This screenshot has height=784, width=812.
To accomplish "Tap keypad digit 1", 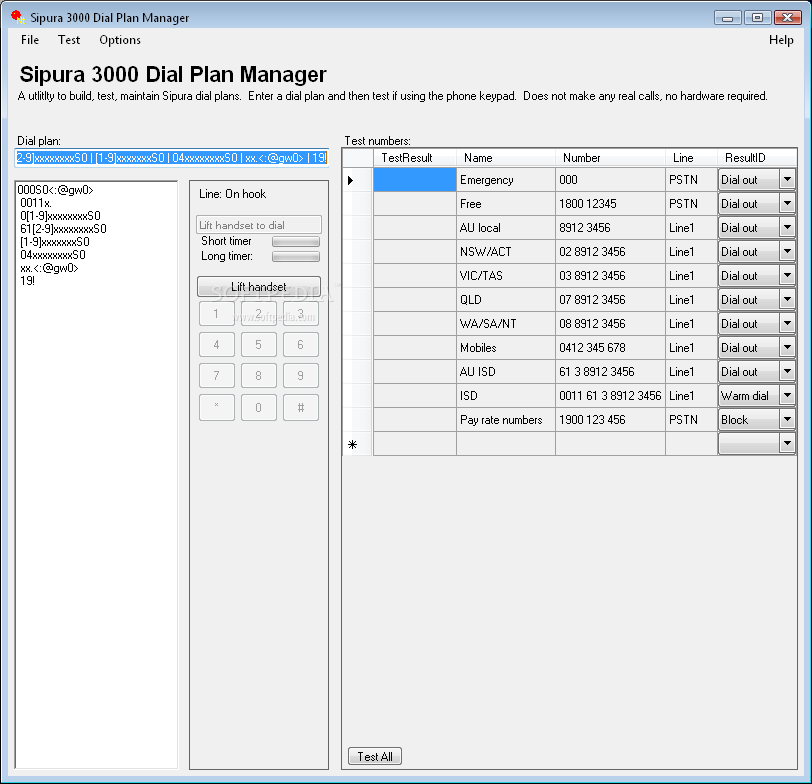I will (x=216, y=314).
